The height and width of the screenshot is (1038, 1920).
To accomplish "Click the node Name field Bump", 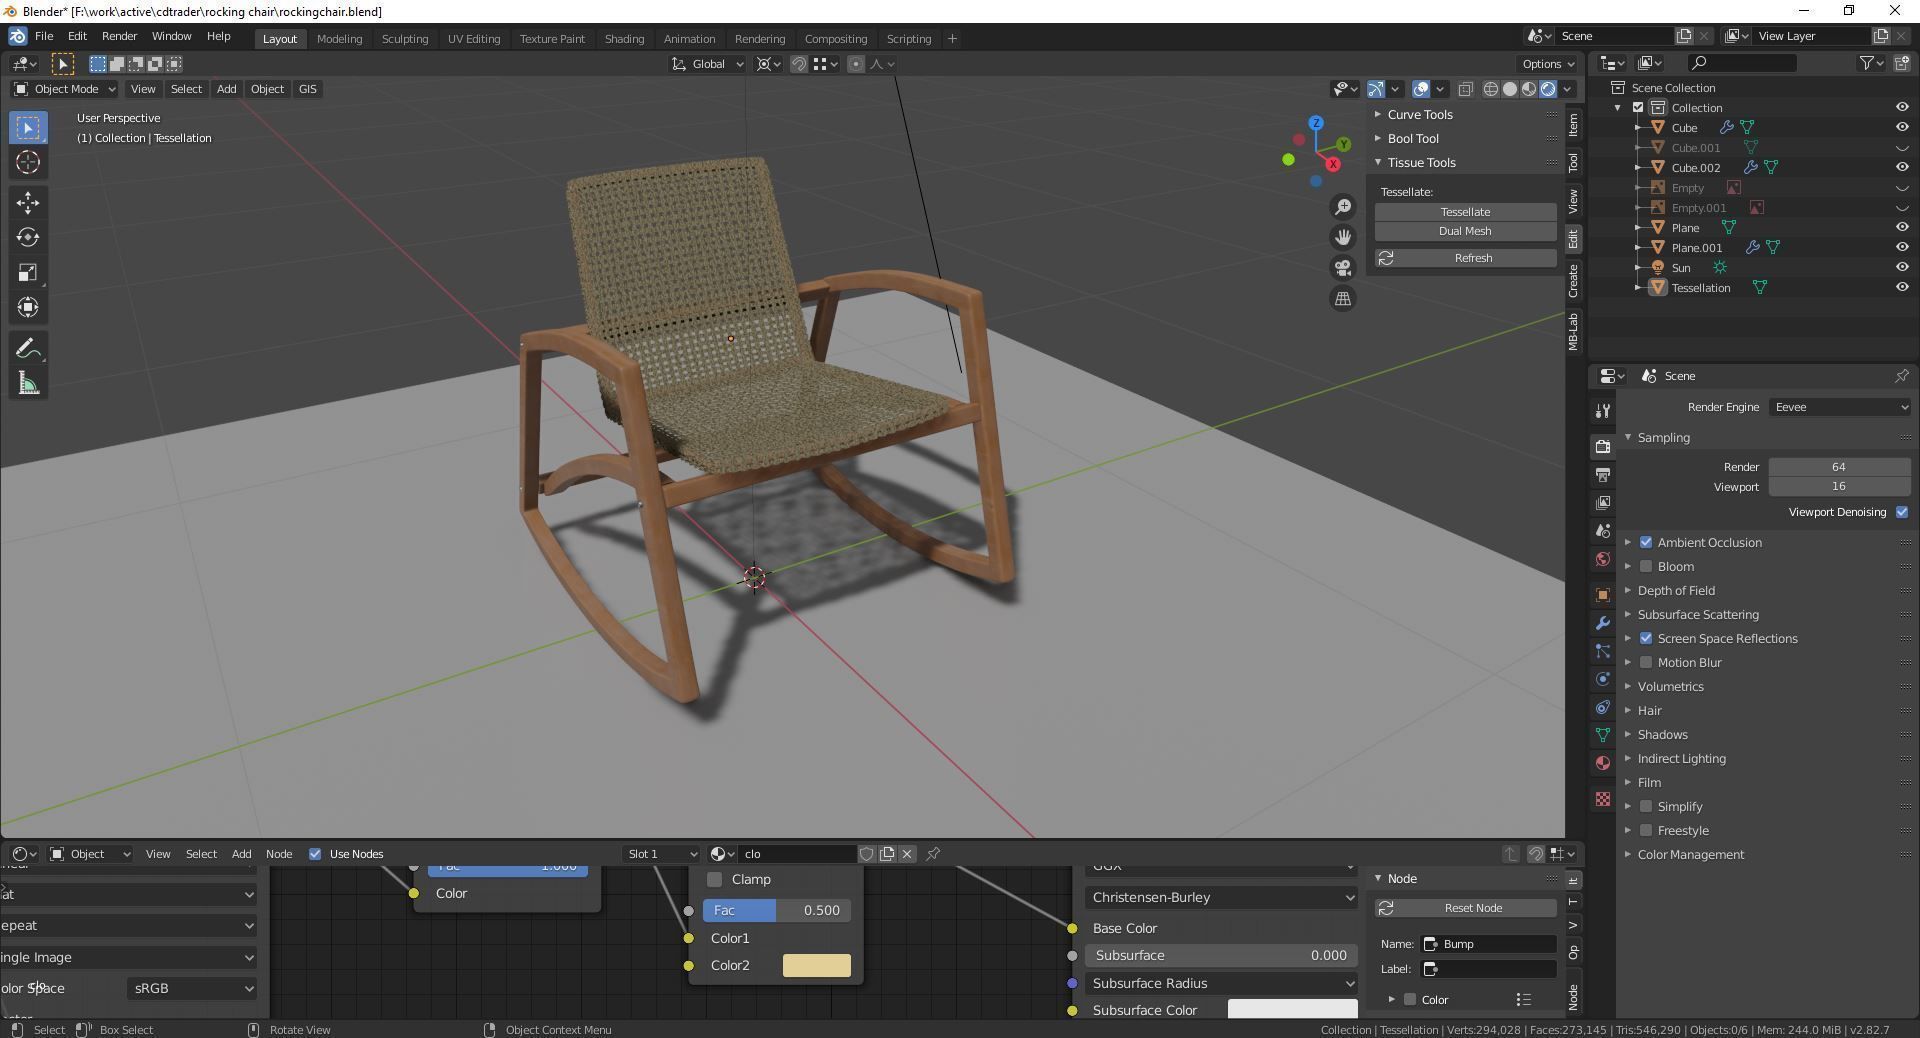I will coord(1489,944).
